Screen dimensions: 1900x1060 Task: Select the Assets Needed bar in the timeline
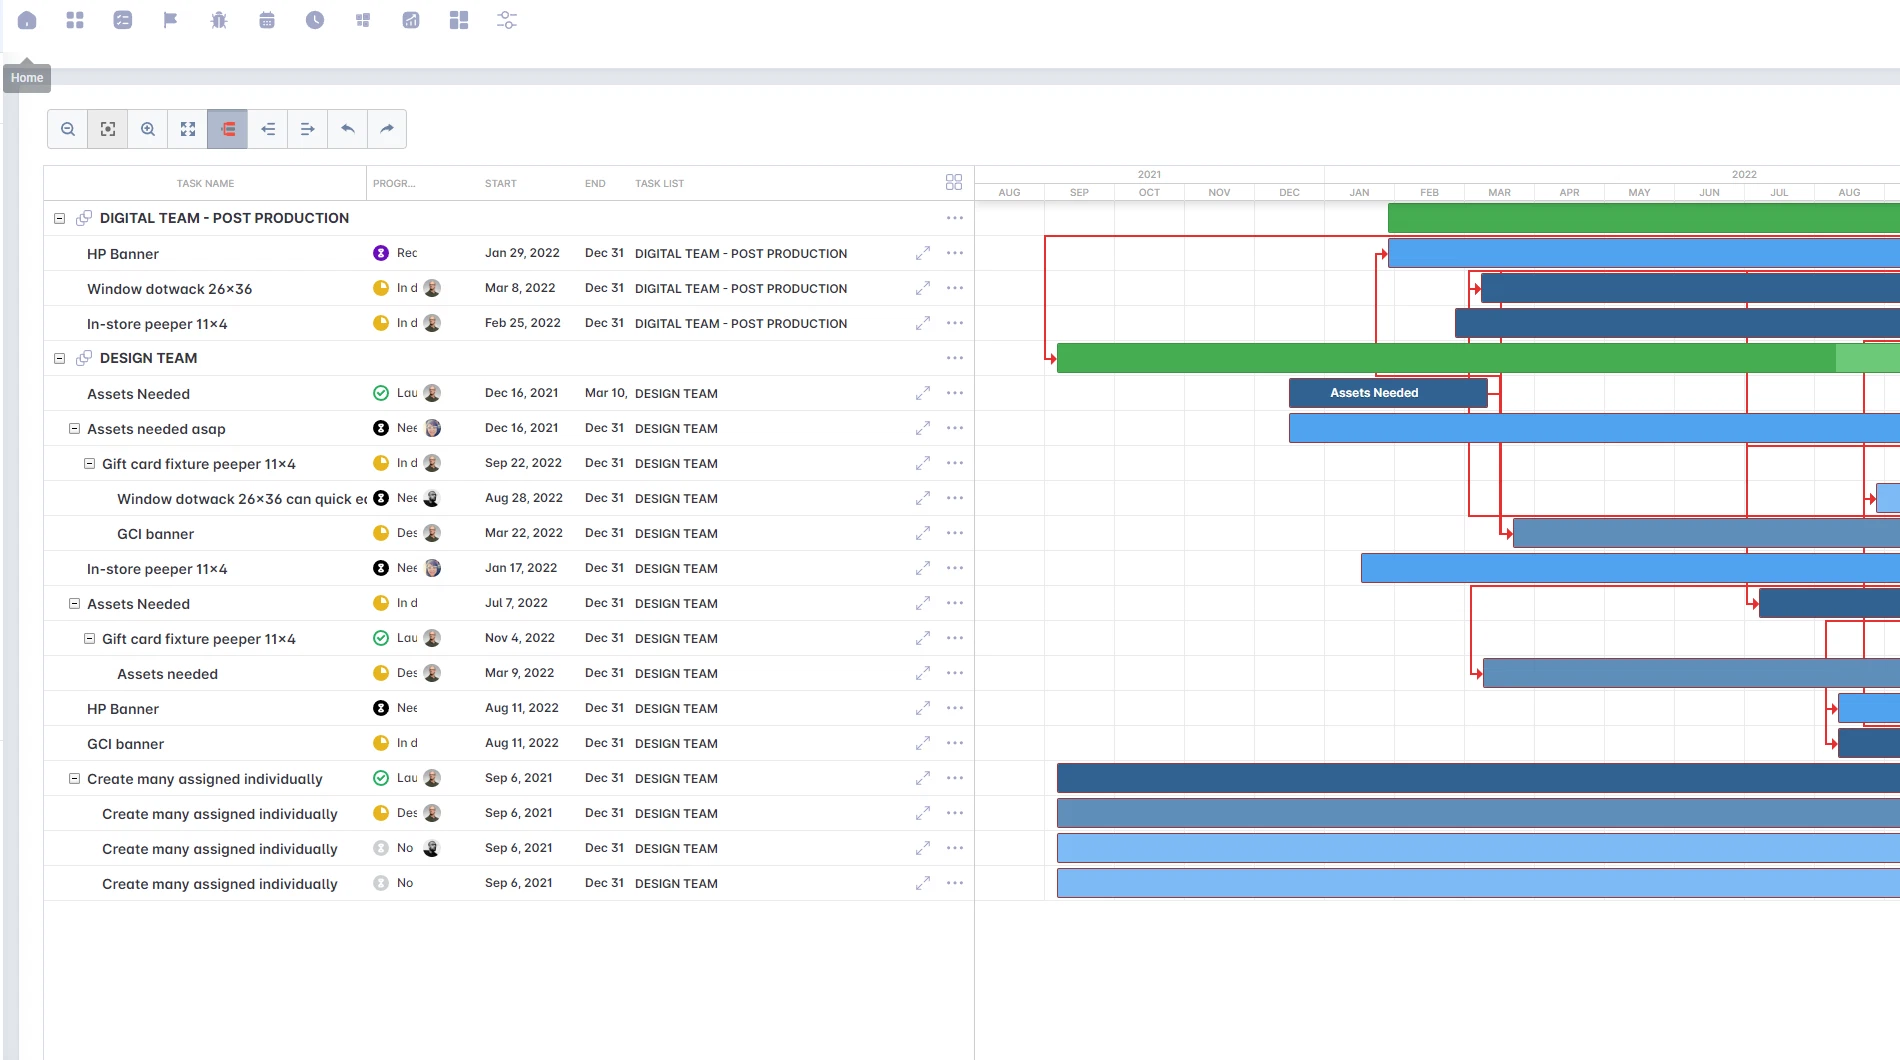1388,392
